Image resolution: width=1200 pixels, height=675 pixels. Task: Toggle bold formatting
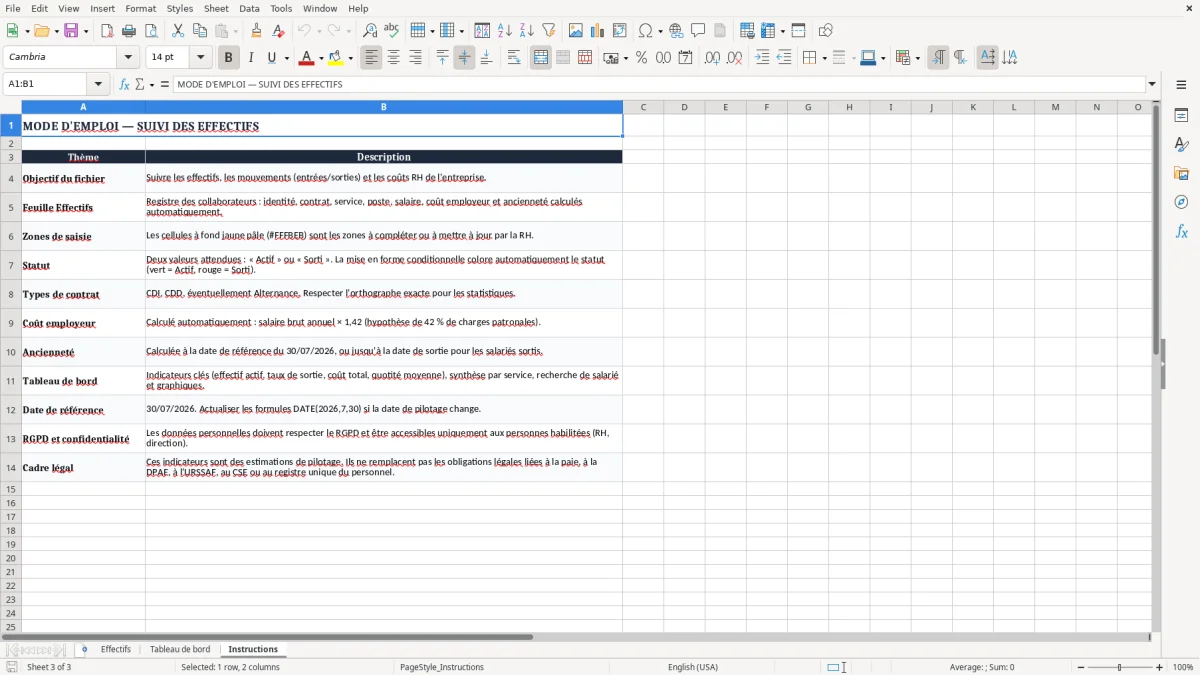tap(229, 58)
